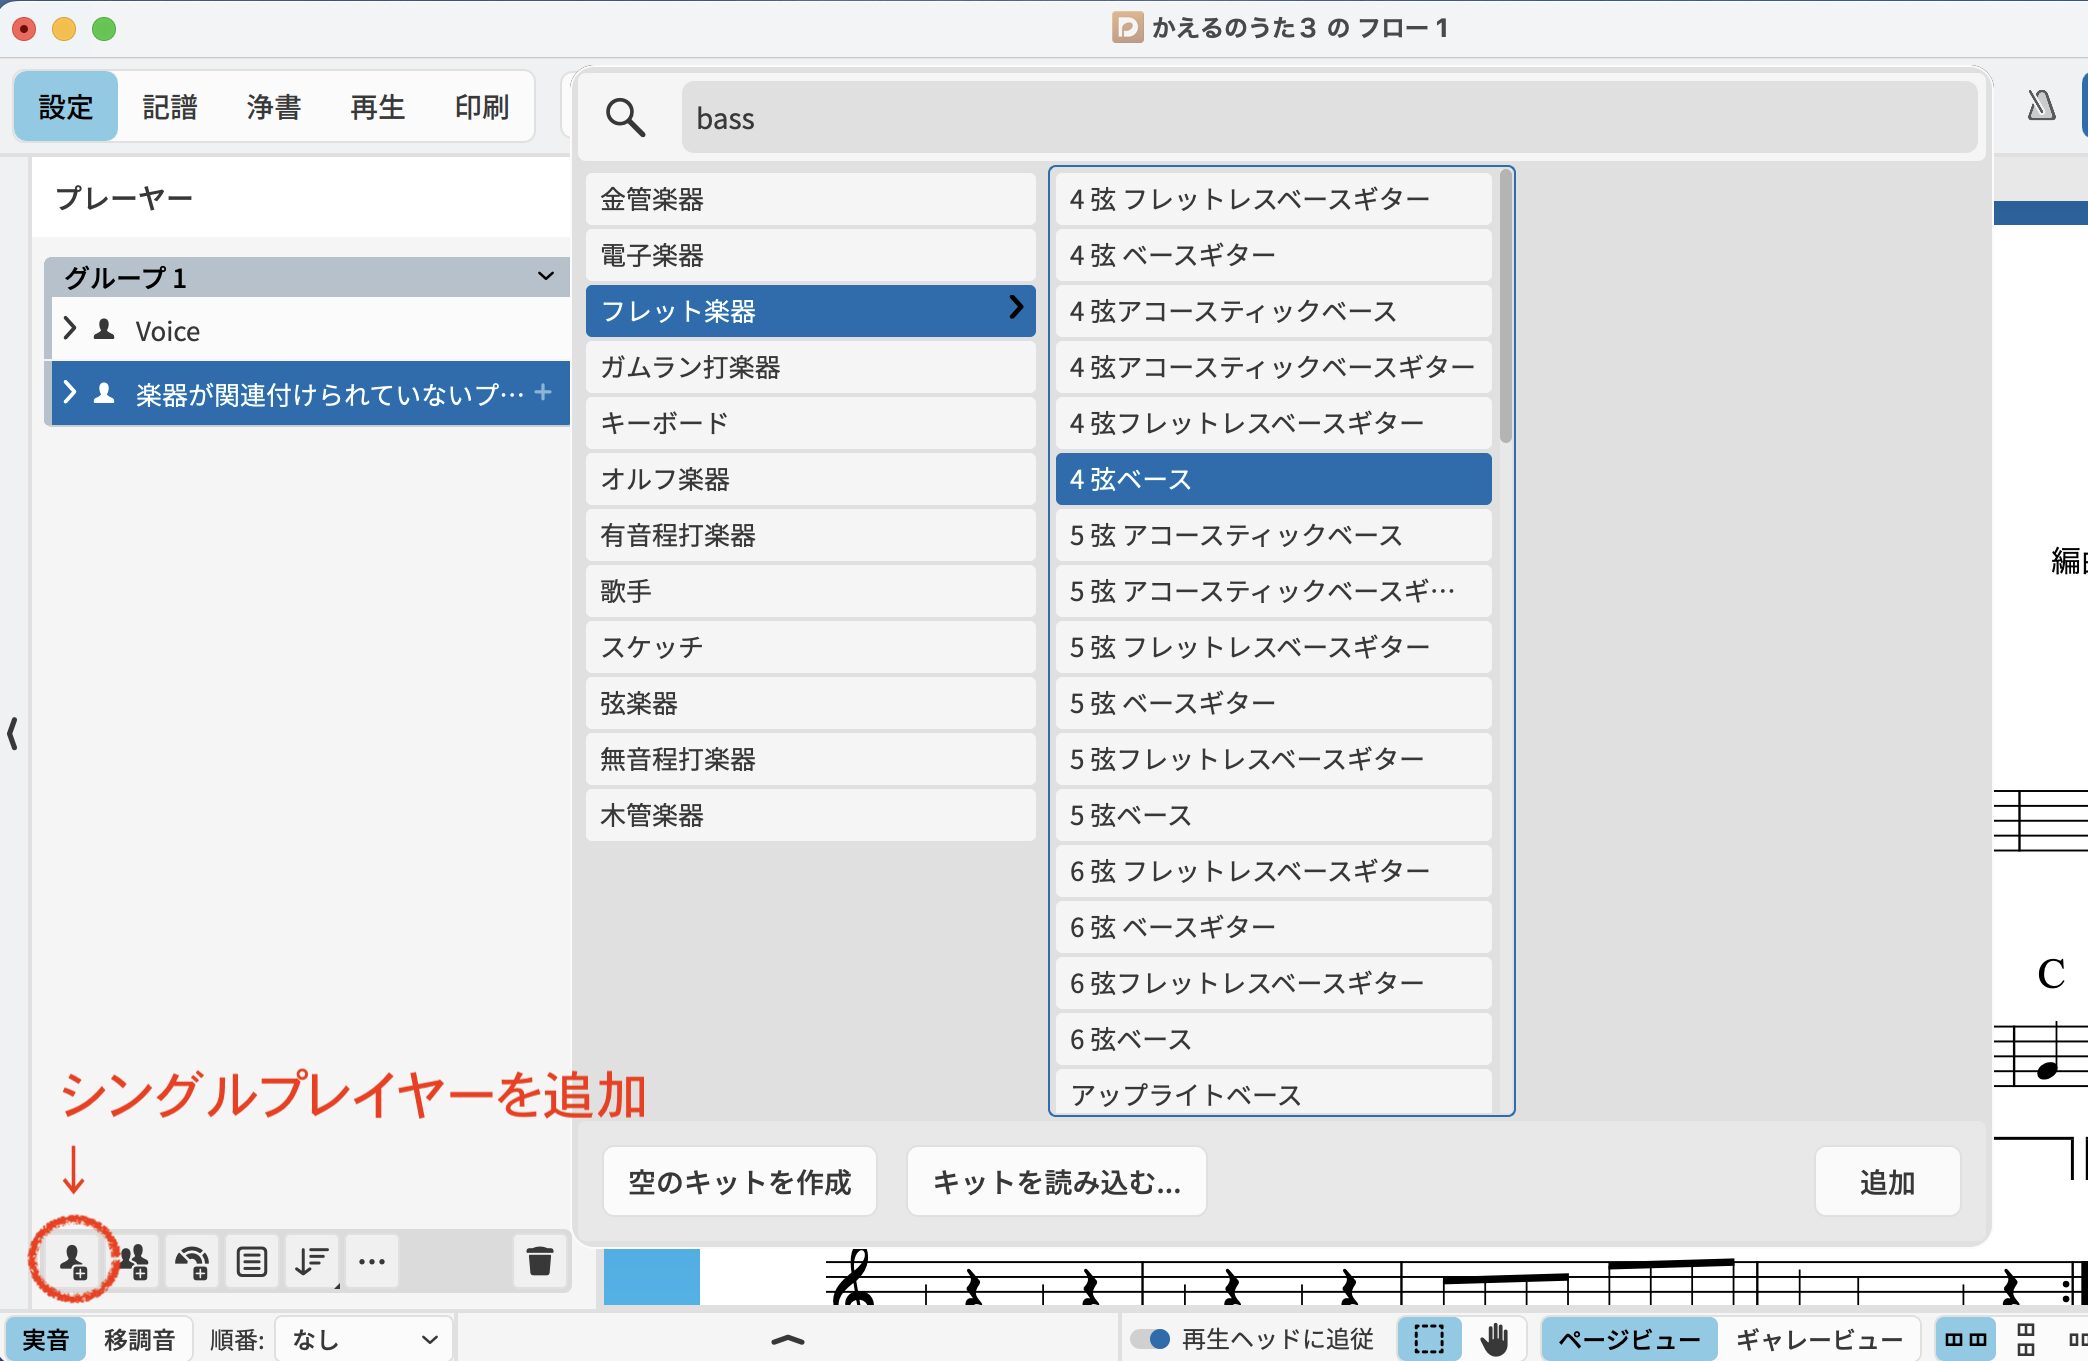Toggle the follow playhead (再生ヘッドに追従) switch

(x=1151, y=1339)
